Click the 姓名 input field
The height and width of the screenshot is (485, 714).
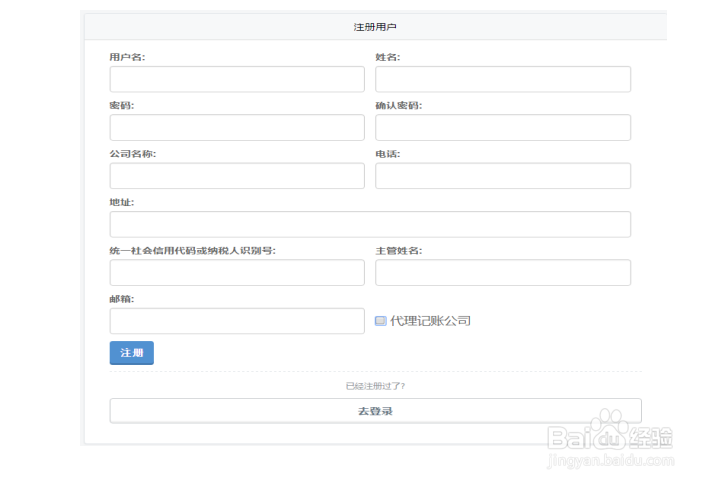tap(503, 79)
